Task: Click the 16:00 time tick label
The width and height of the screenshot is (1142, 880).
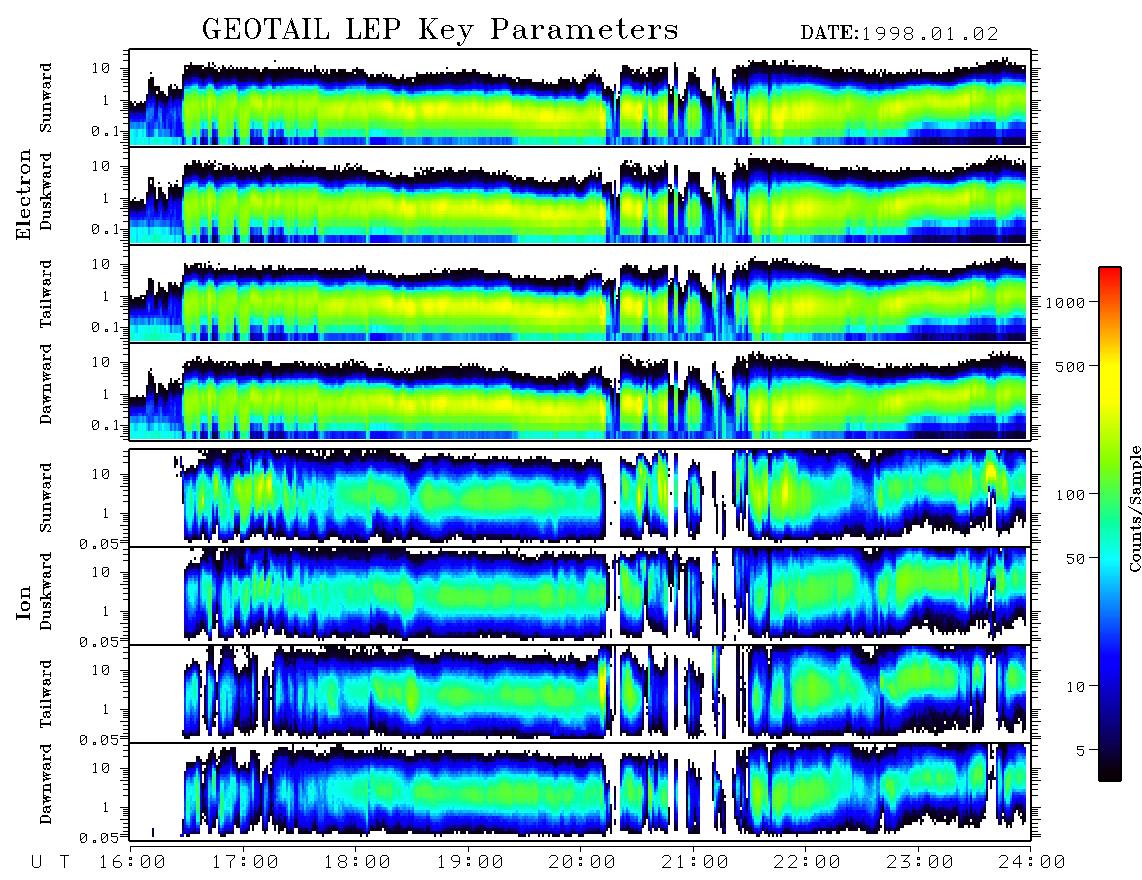Action: (x=133, y=863)
